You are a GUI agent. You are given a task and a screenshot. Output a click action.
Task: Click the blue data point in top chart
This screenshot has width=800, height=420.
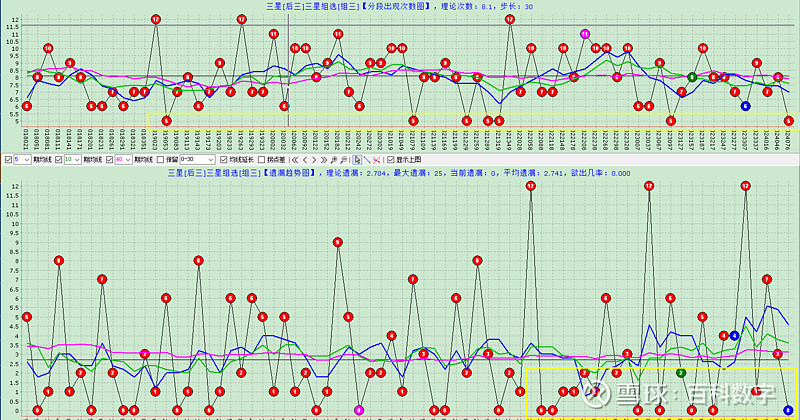point(745,105)
